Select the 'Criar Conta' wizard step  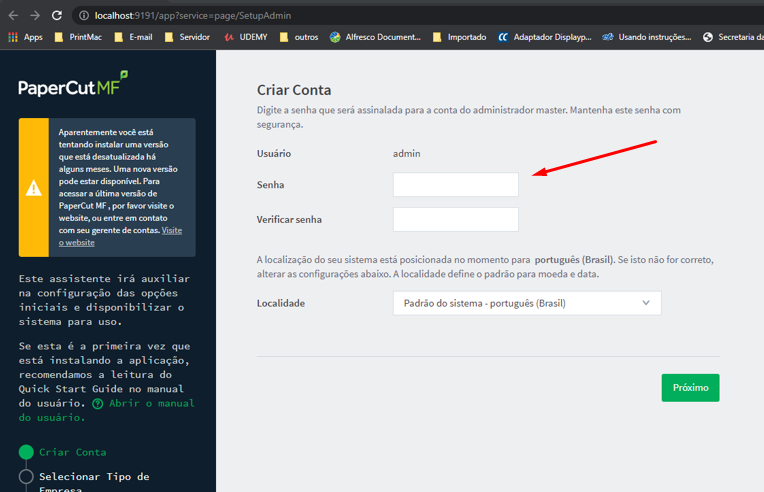(62, 452)
